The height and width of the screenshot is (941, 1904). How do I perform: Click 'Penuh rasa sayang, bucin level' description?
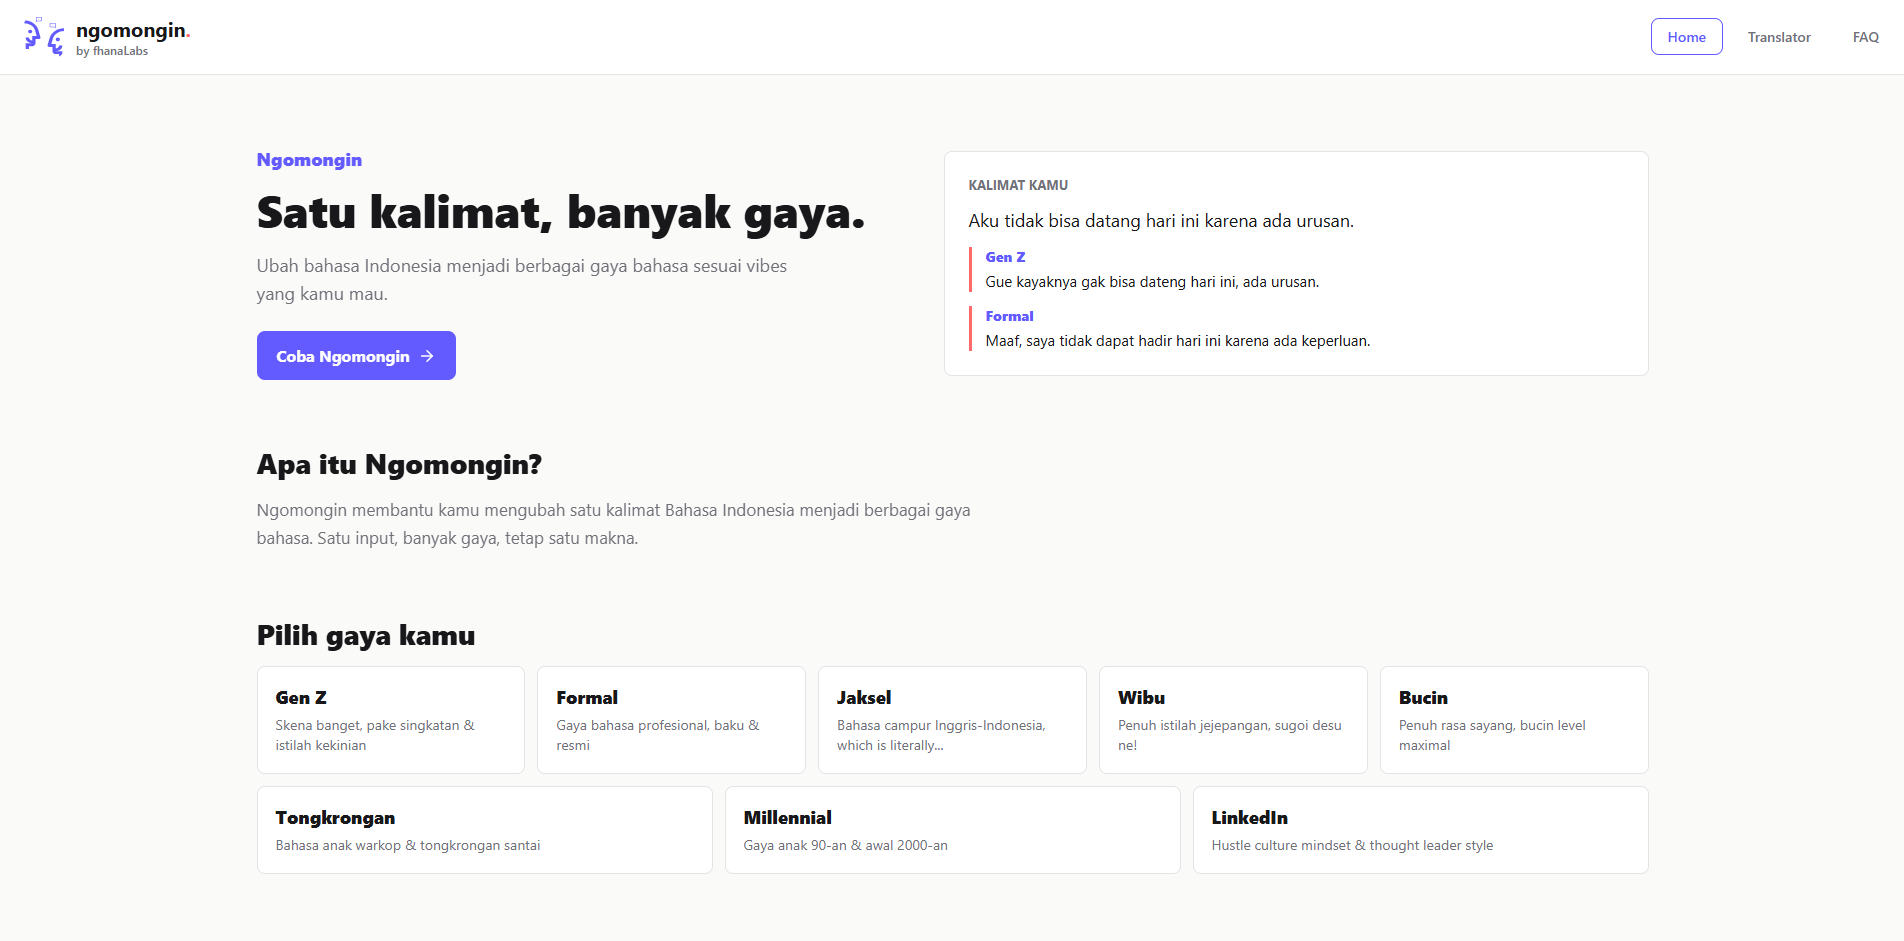1492,735
